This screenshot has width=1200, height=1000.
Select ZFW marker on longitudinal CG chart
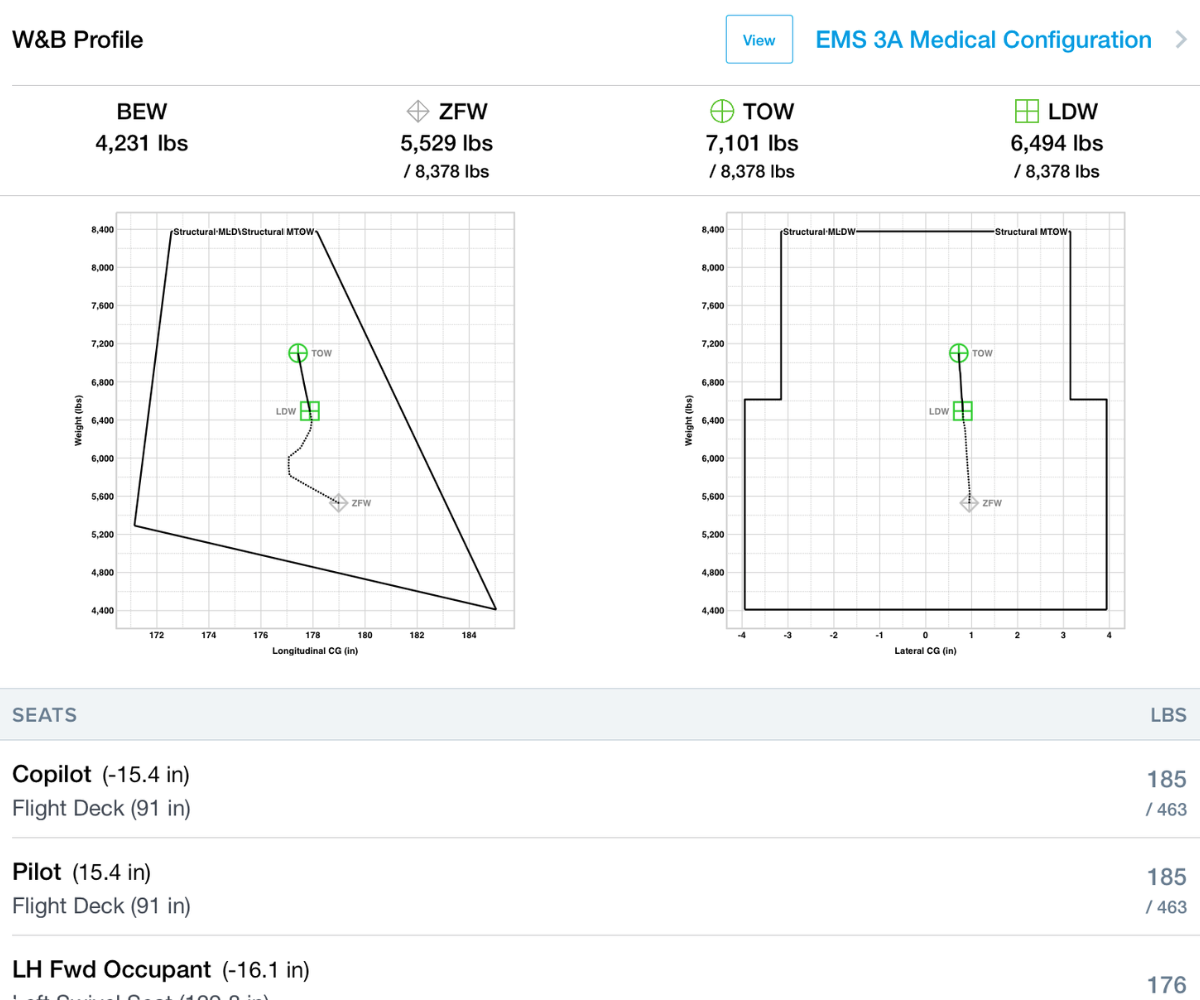pos(339,503)
